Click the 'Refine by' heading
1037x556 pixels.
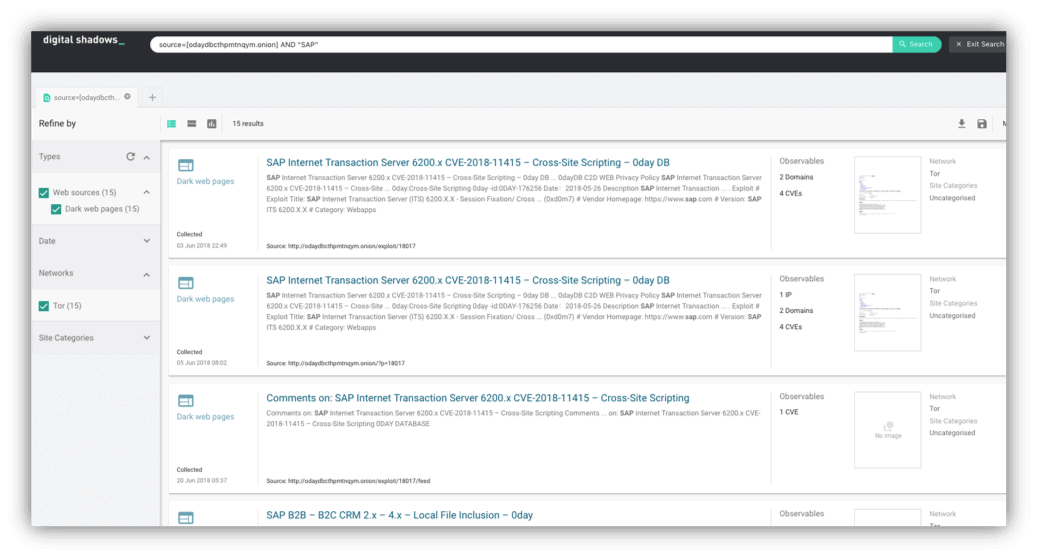(58, 124)
